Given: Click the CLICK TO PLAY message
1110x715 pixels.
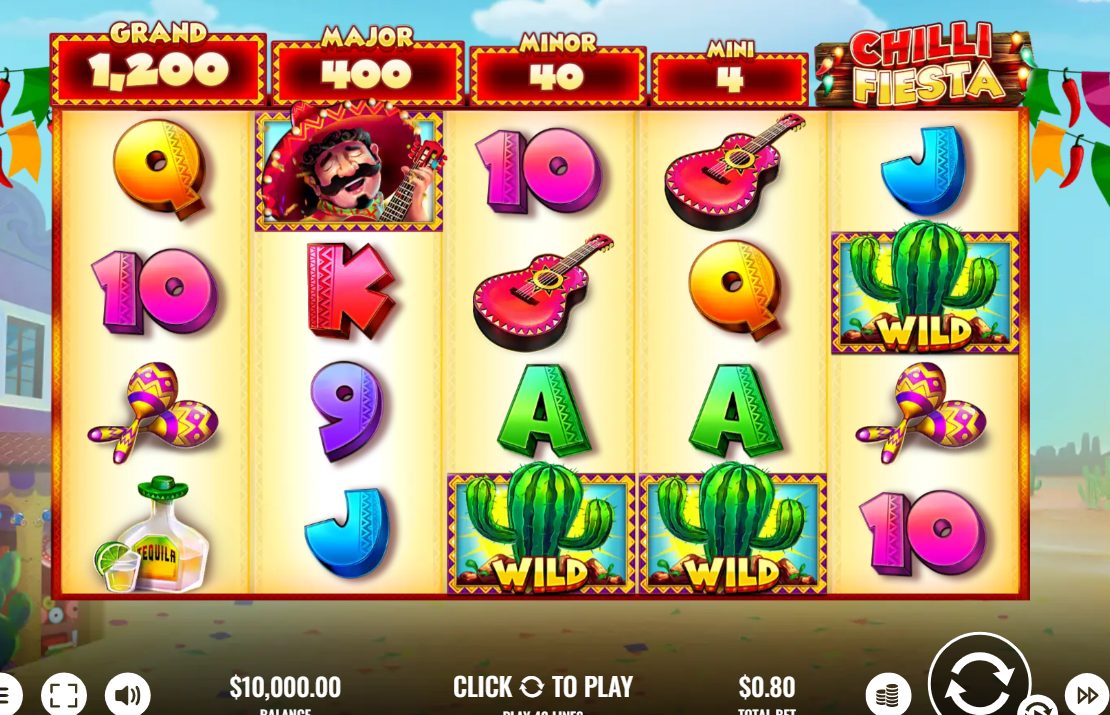Looking at the screenshot, I should 543,687.
